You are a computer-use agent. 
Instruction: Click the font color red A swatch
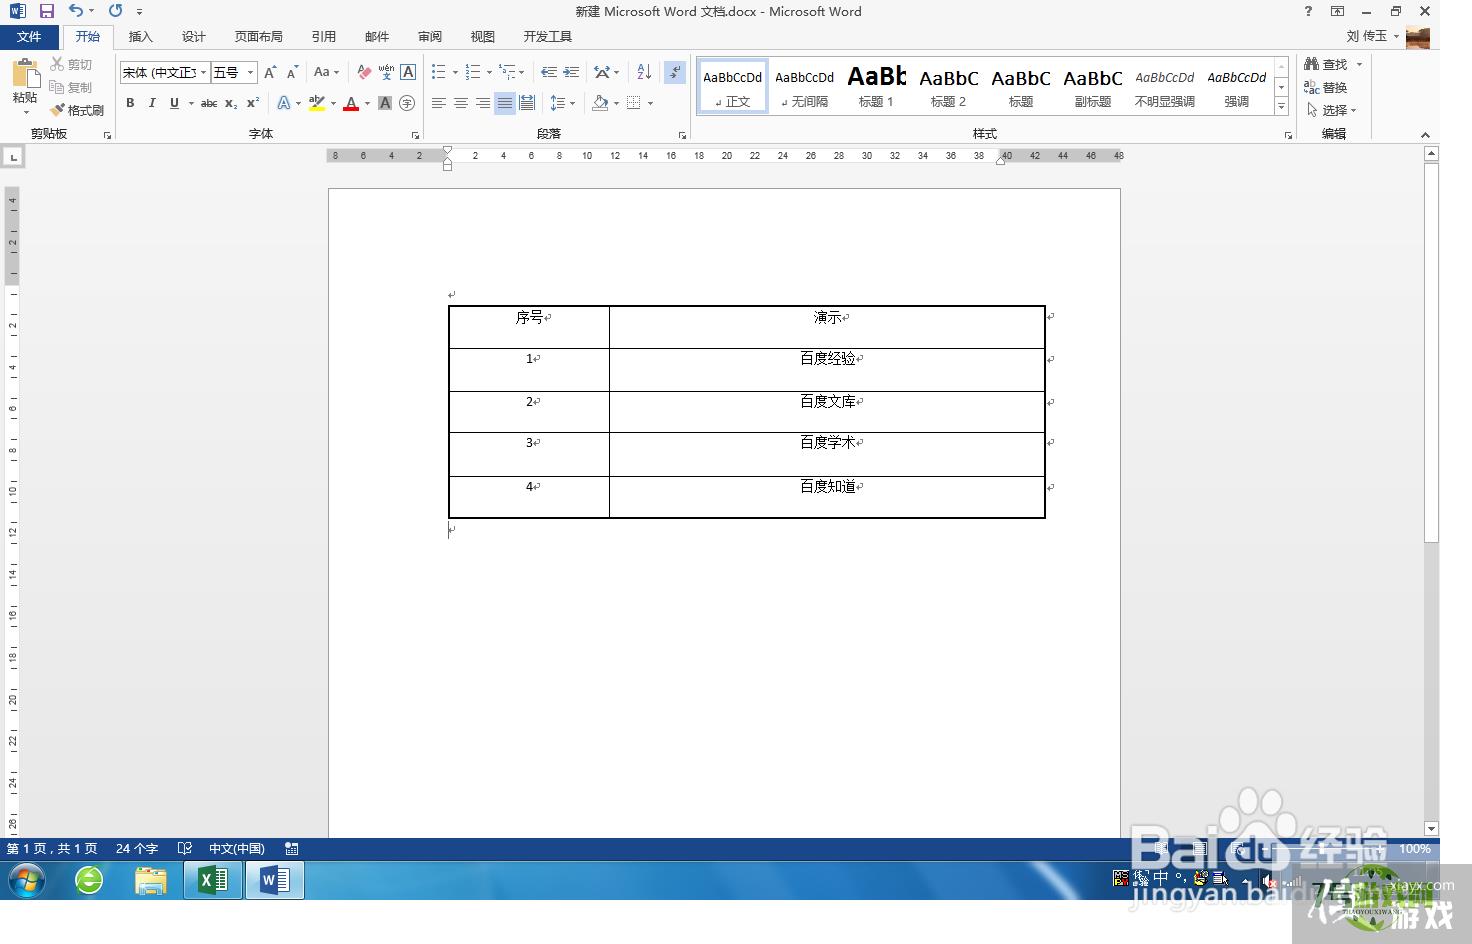click(x=351, y=103)
